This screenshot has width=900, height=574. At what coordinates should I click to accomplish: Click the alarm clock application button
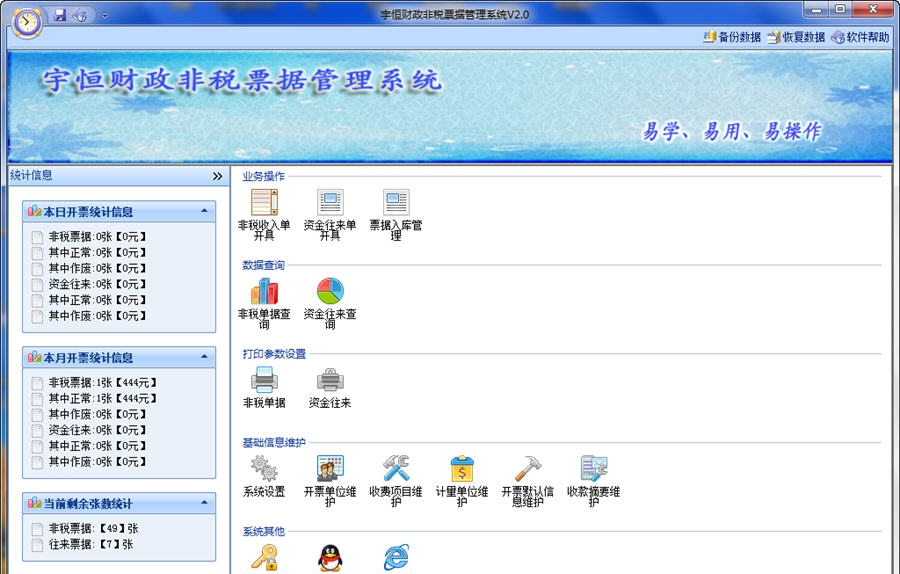pos(27,23)
